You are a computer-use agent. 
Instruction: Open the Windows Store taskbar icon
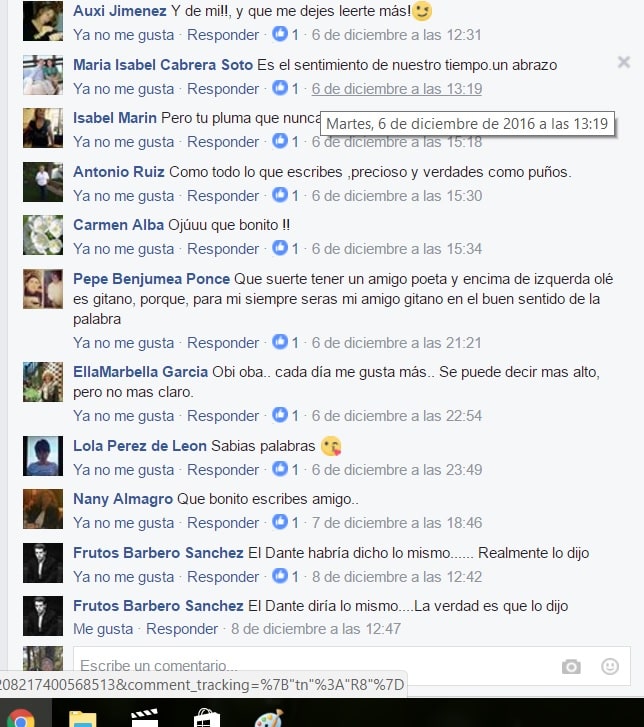[207, 718]
